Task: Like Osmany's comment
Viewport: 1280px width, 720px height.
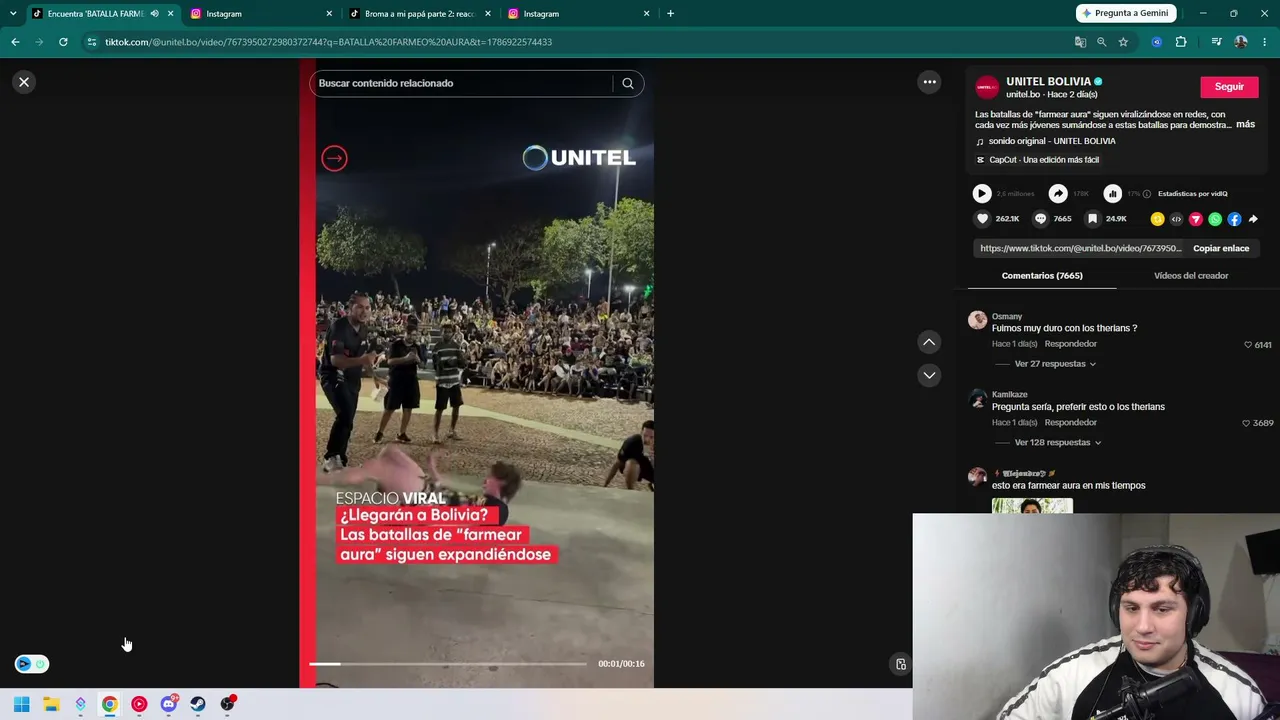Action: pyautogui.click(x=1248, y=345)
